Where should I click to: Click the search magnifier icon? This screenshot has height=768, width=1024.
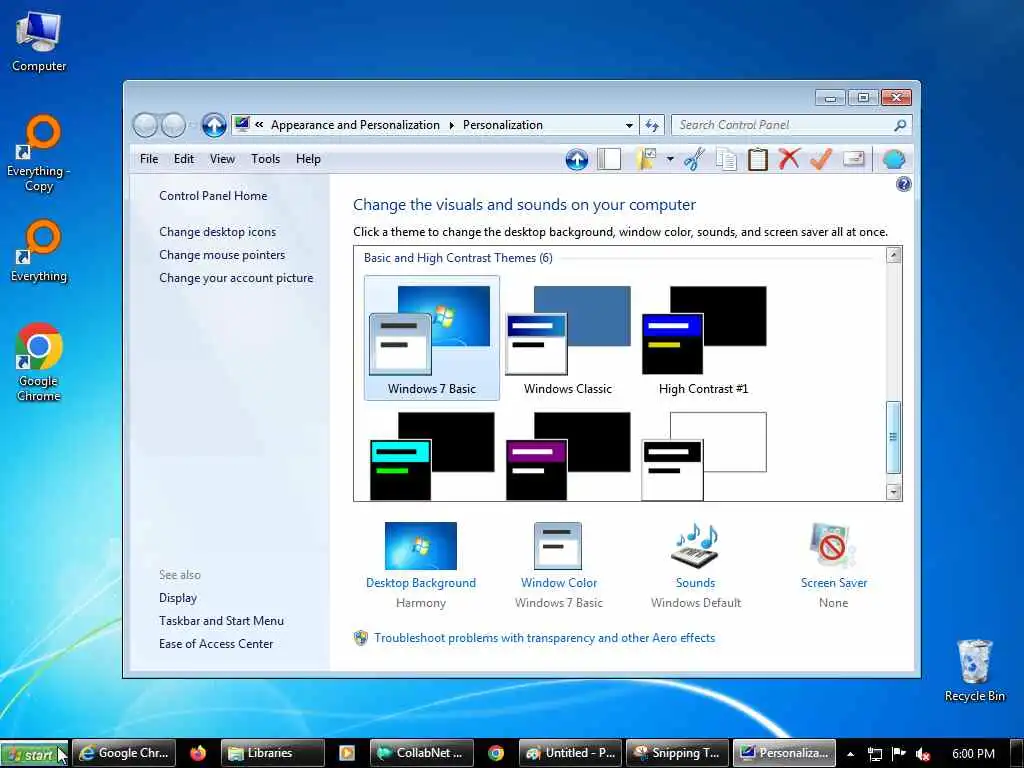click(900, 125)
